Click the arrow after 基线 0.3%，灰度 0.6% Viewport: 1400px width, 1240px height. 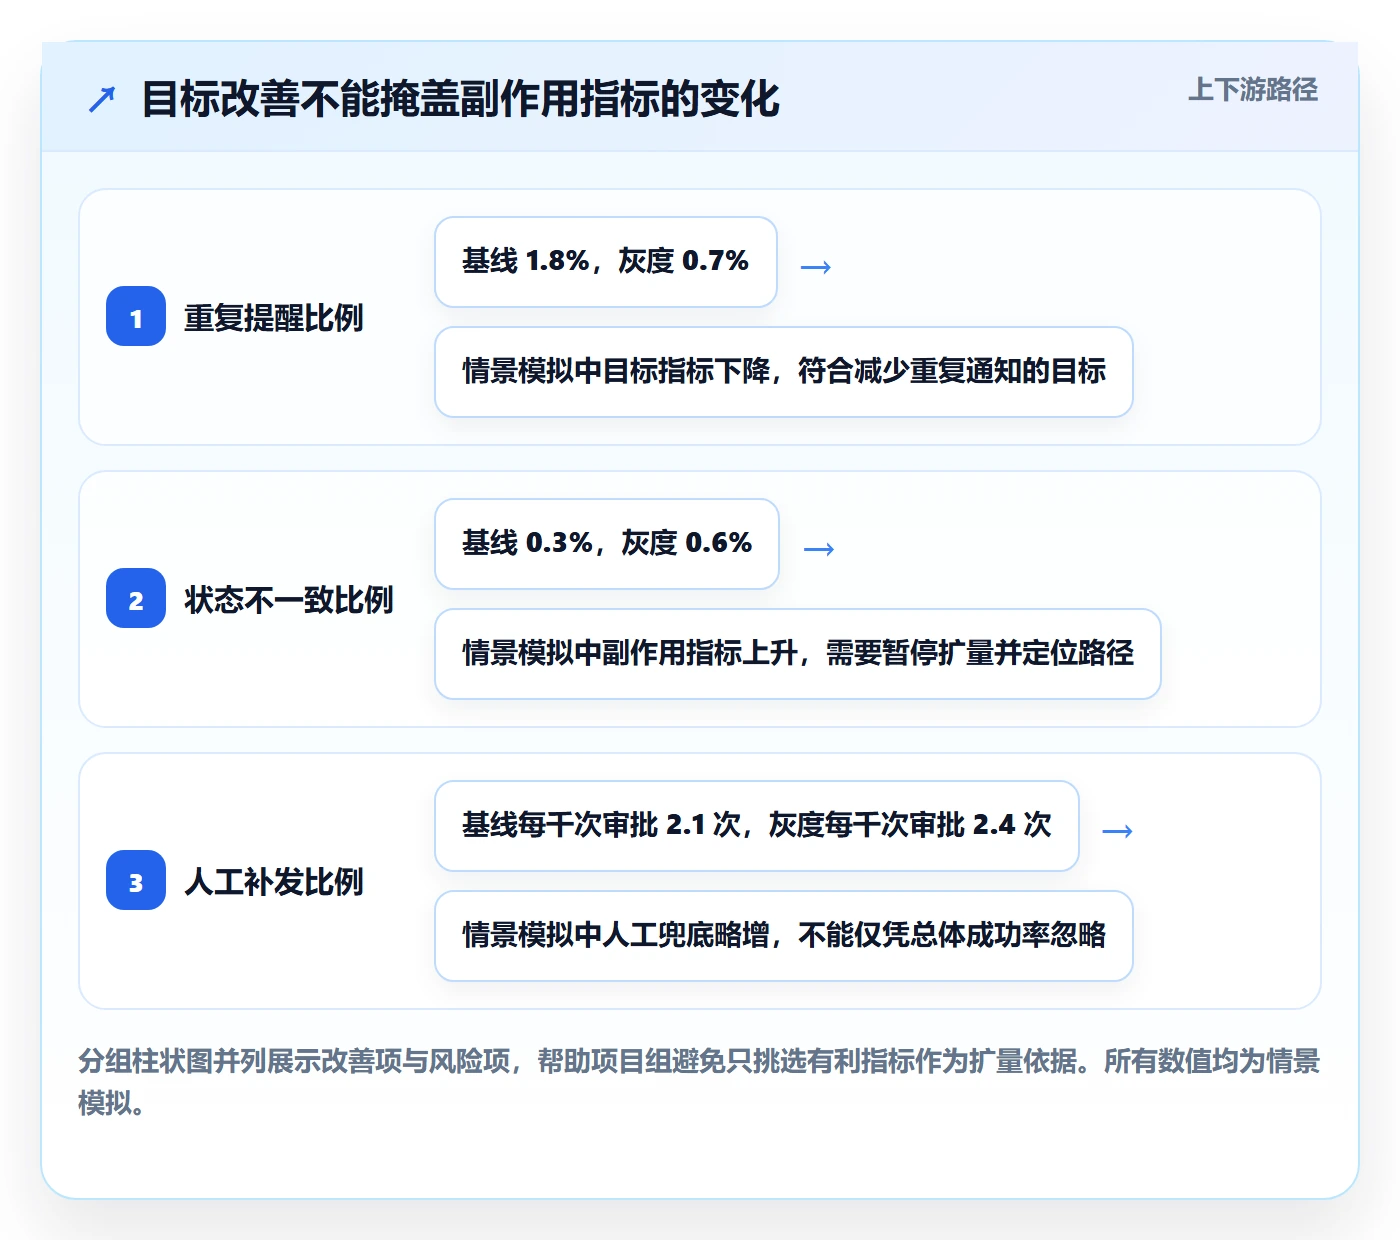[819, 549]
